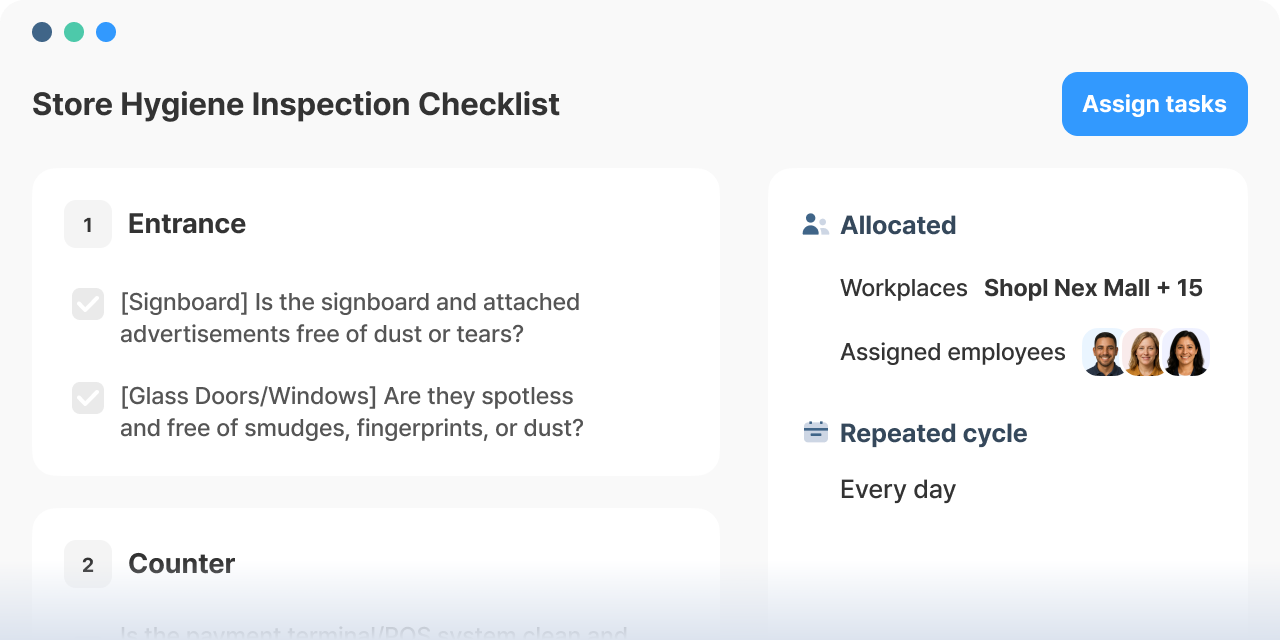Click the light blue window dot
The image size is (1280, 640).
pyautogui.click(x=106, y=32)
